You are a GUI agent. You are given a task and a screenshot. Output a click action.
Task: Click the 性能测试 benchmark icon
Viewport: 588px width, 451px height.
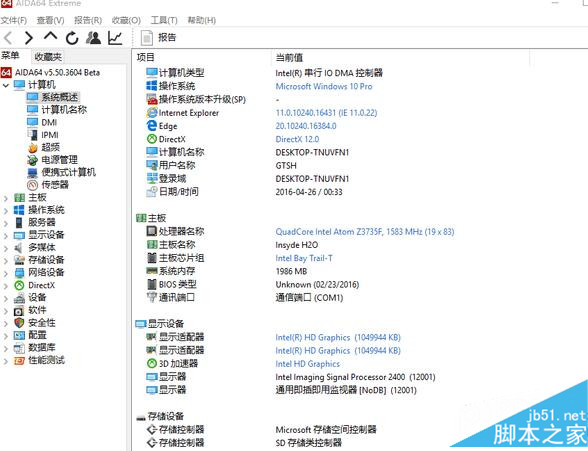pyautogui.click(x=19, y=360)
